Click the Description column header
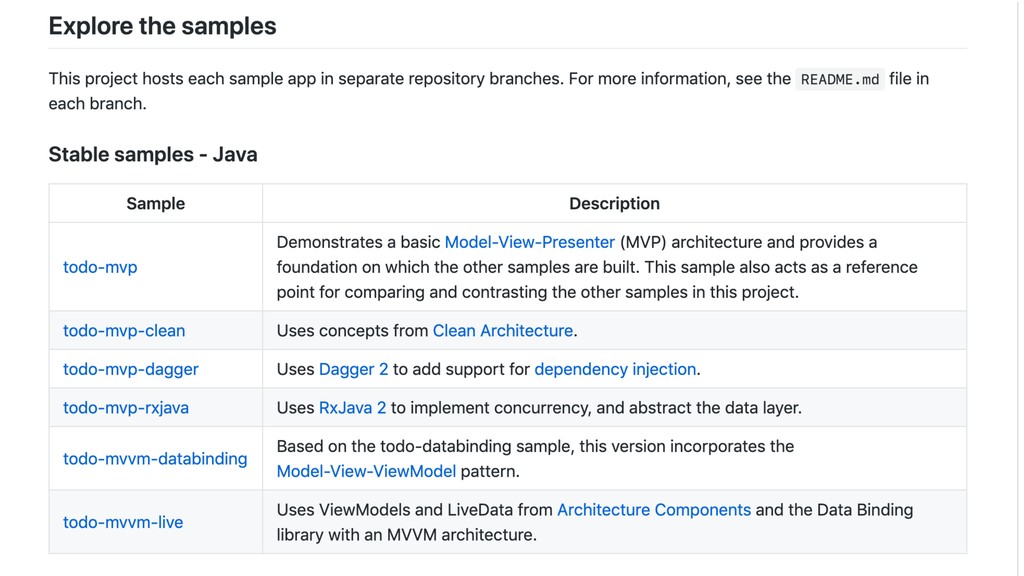 [614, 203]
